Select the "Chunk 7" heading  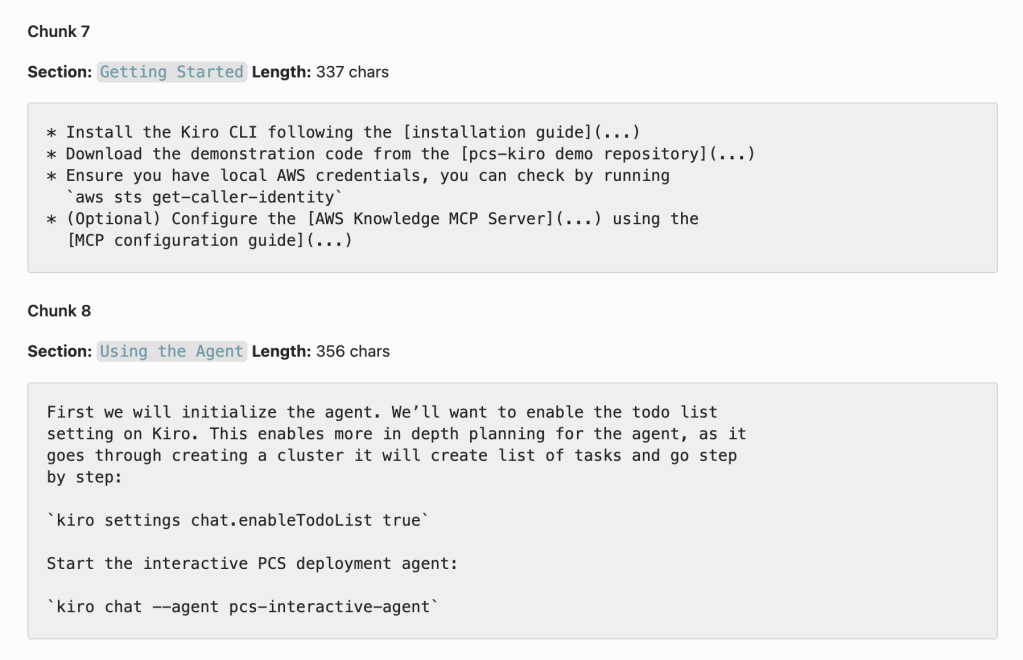tap(59, 32)
